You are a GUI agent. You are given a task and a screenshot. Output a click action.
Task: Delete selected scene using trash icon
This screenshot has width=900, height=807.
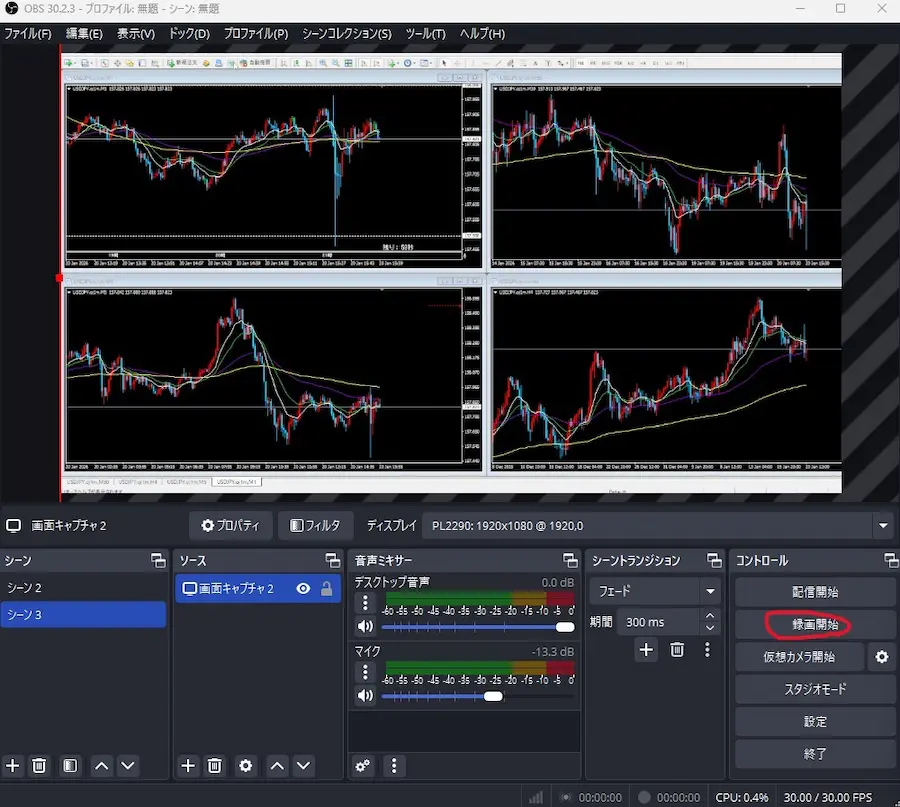[40, 766]
